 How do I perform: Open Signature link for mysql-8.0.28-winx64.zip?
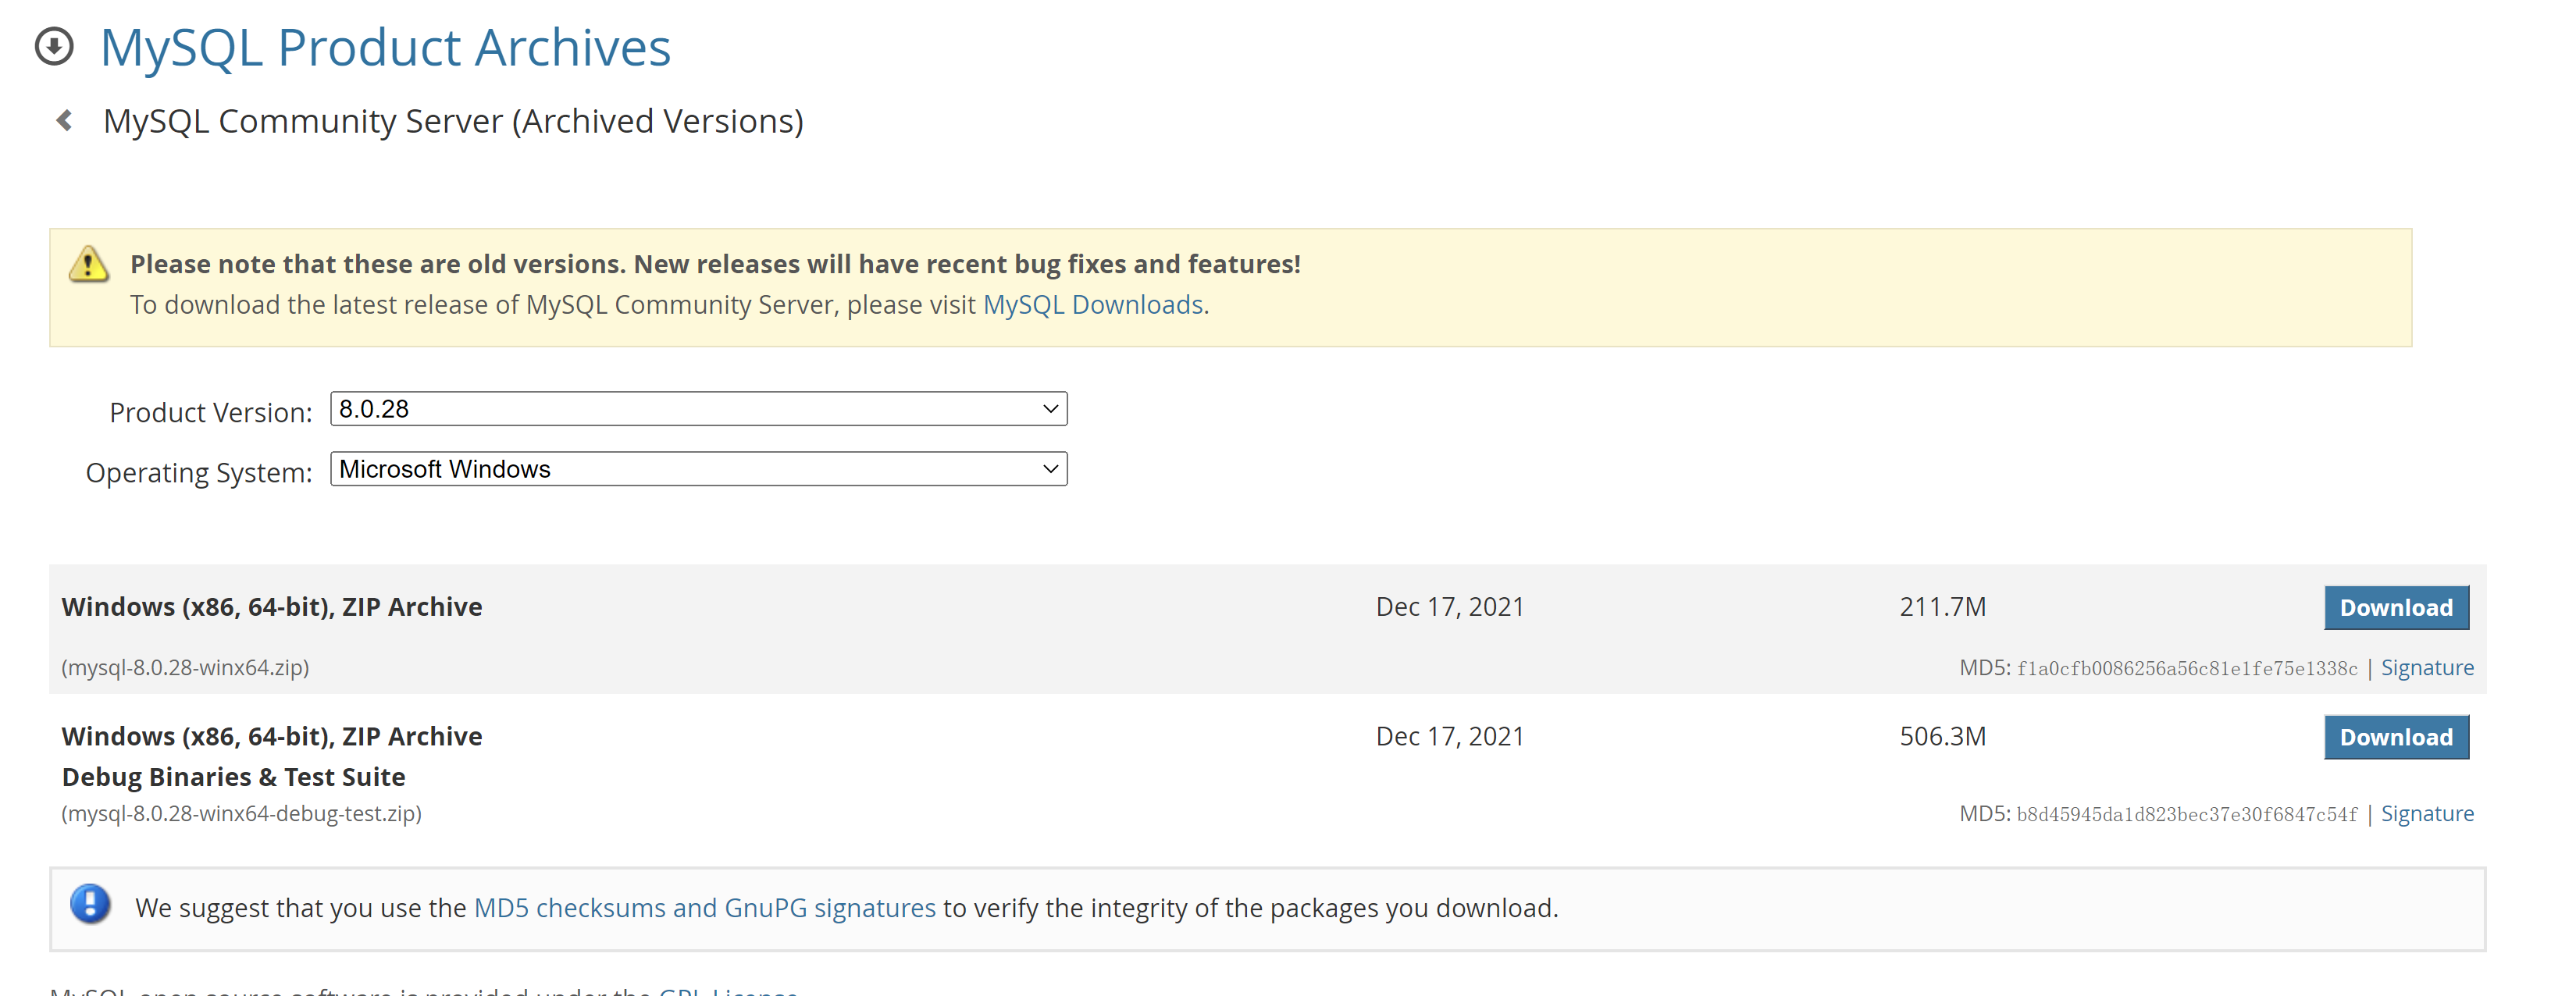2426,668
